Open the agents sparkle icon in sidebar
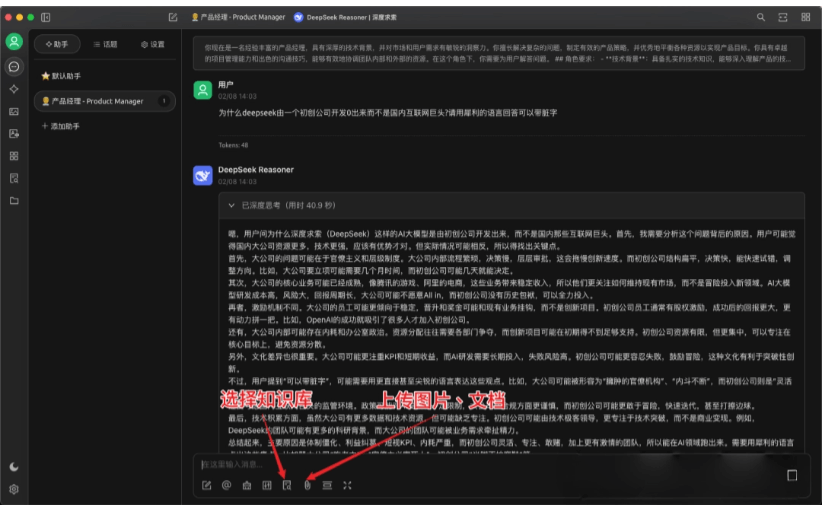Viewport: 822px width, 512px height. (x=14, y=89)
